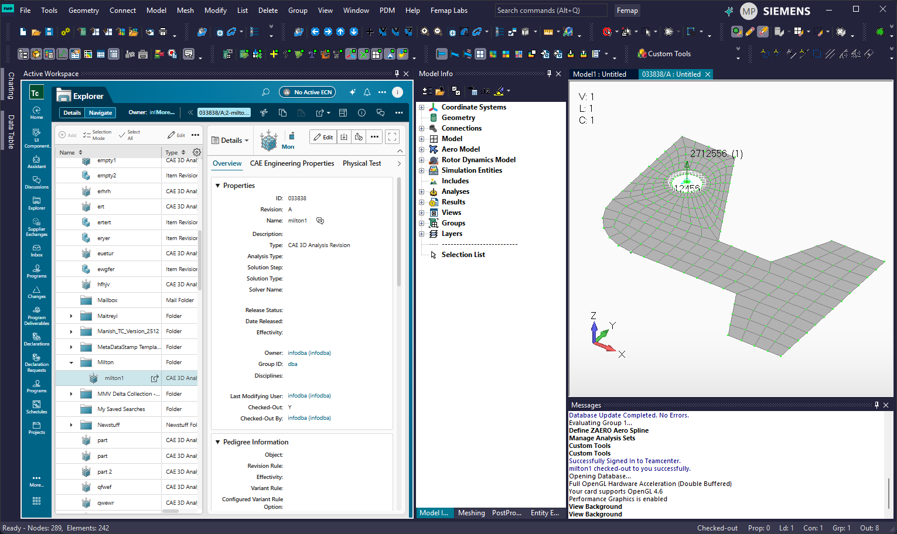The height and width of the screenshot is (534, 897).
Task: Expand the Coordinate Systems tree node
Action: pos(422,107)
